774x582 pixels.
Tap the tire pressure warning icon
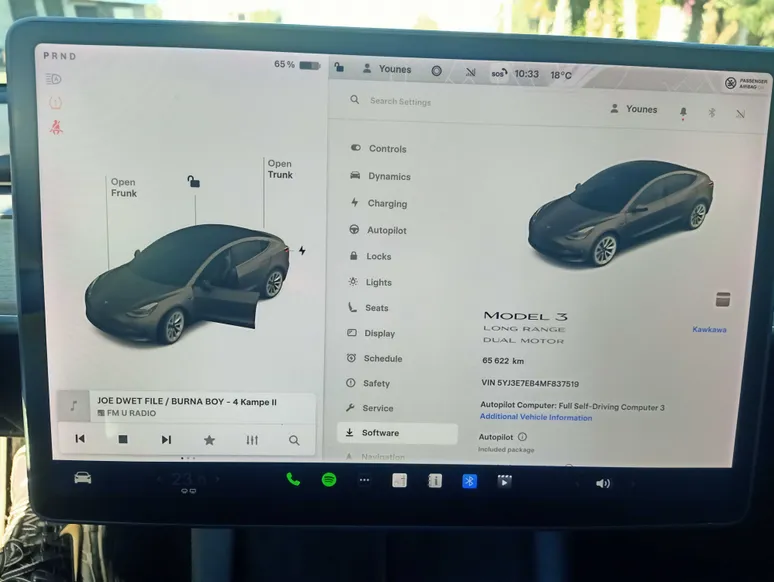55,103
